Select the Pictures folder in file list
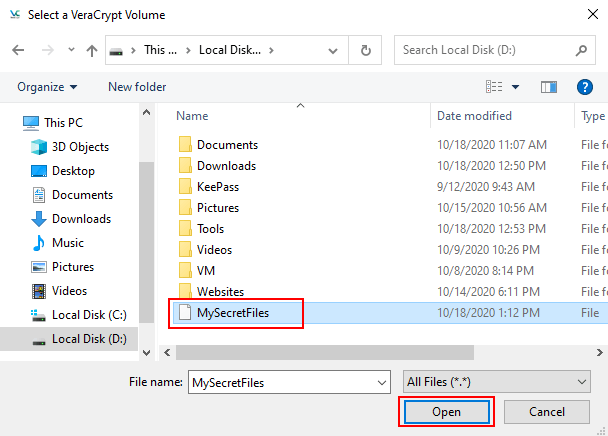Viewport: 608px width, 436px height. click(209, 208)
